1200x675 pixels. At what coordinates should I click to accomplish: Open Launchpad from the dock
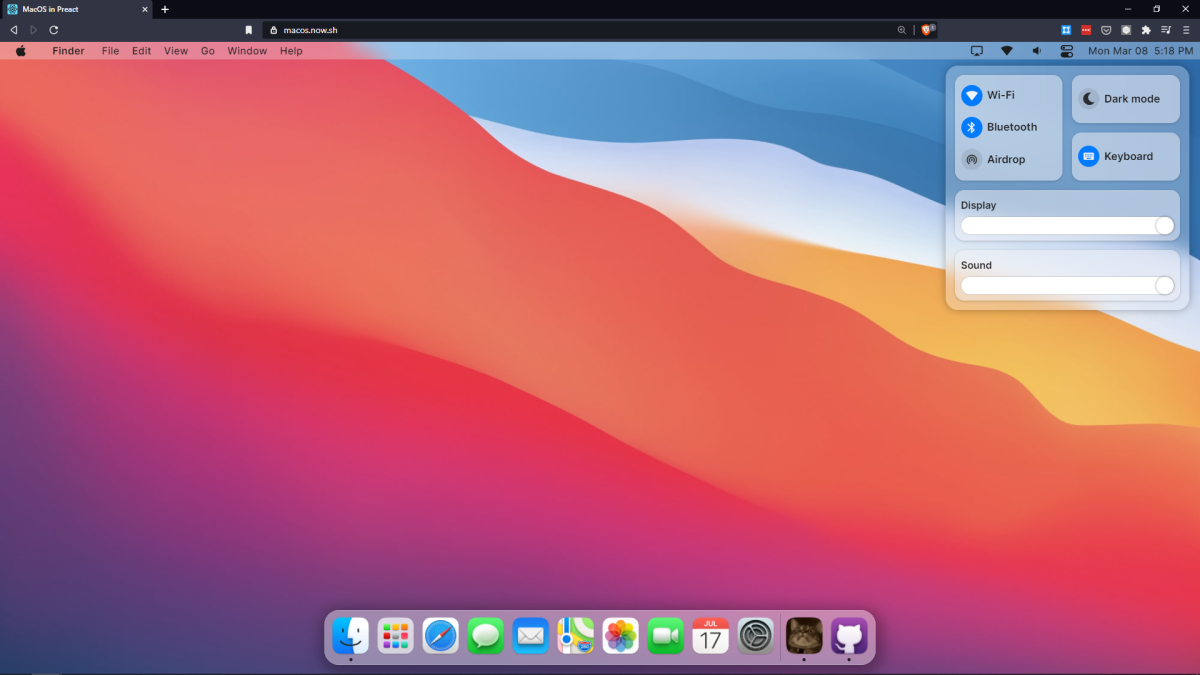tap(395, 636)
